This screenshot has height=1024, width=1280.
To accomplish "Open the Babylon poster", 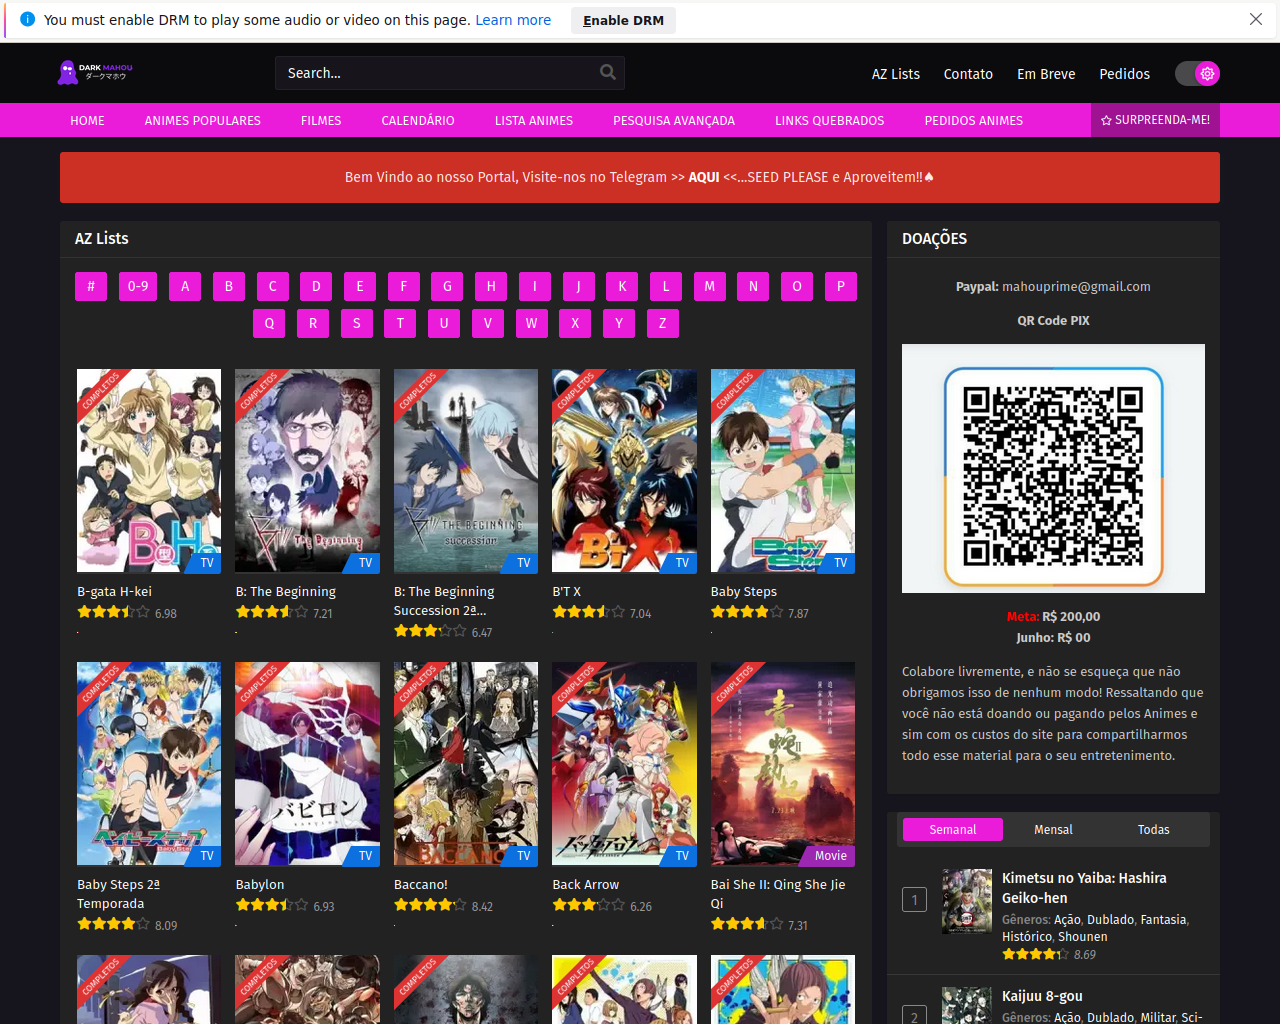I will pos(307,763).
